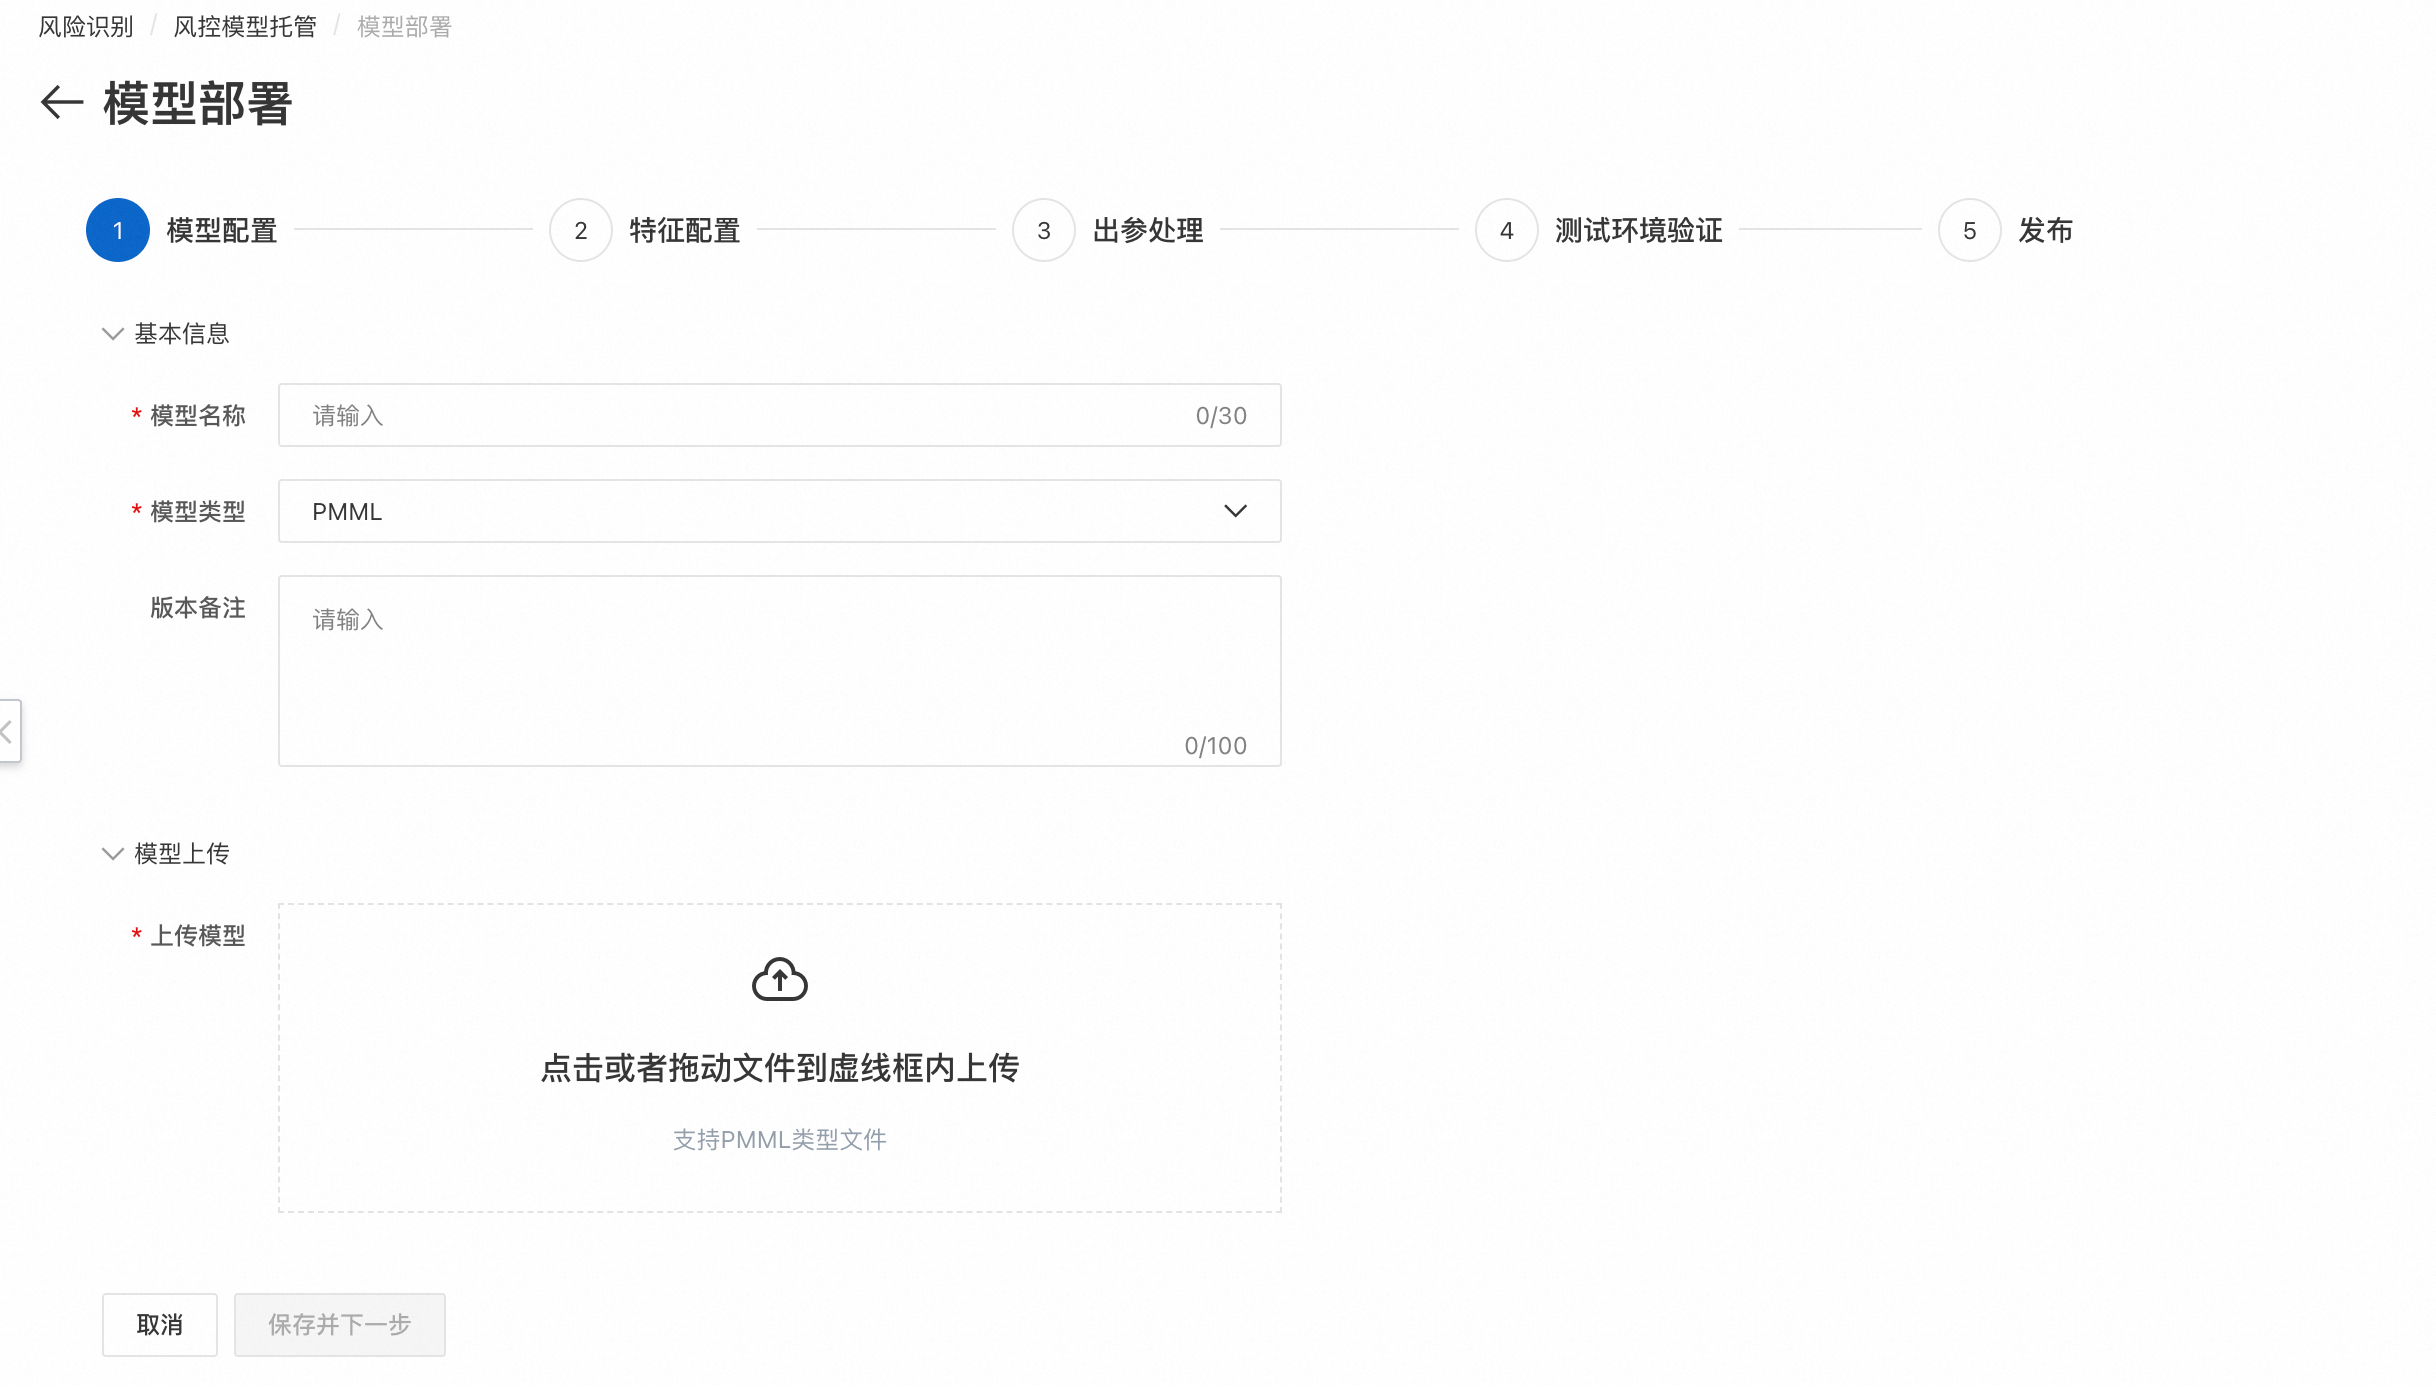Click the 0/100 character counter
Screen dimensions: 2436x1386
1215,746
